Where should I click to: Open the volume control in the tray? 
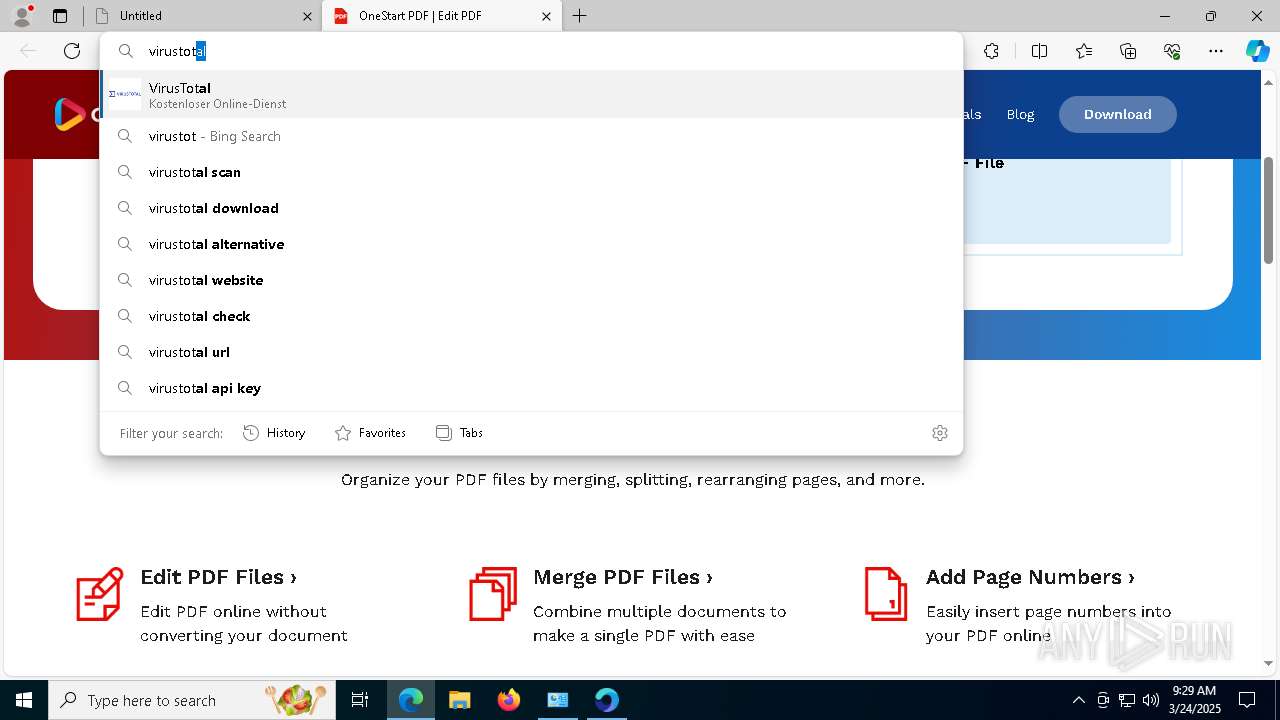pos(1150,700)
